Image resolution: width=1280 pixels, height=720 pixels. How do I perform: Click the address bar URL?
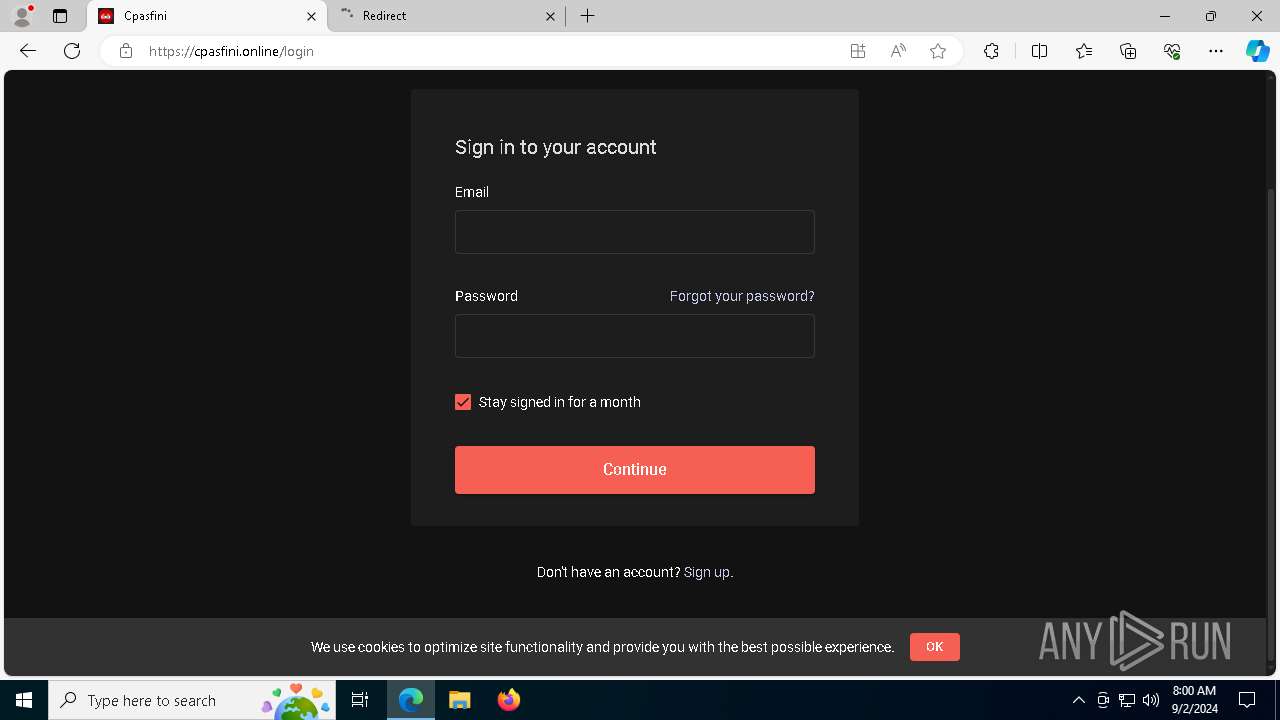tap(231, 51)
